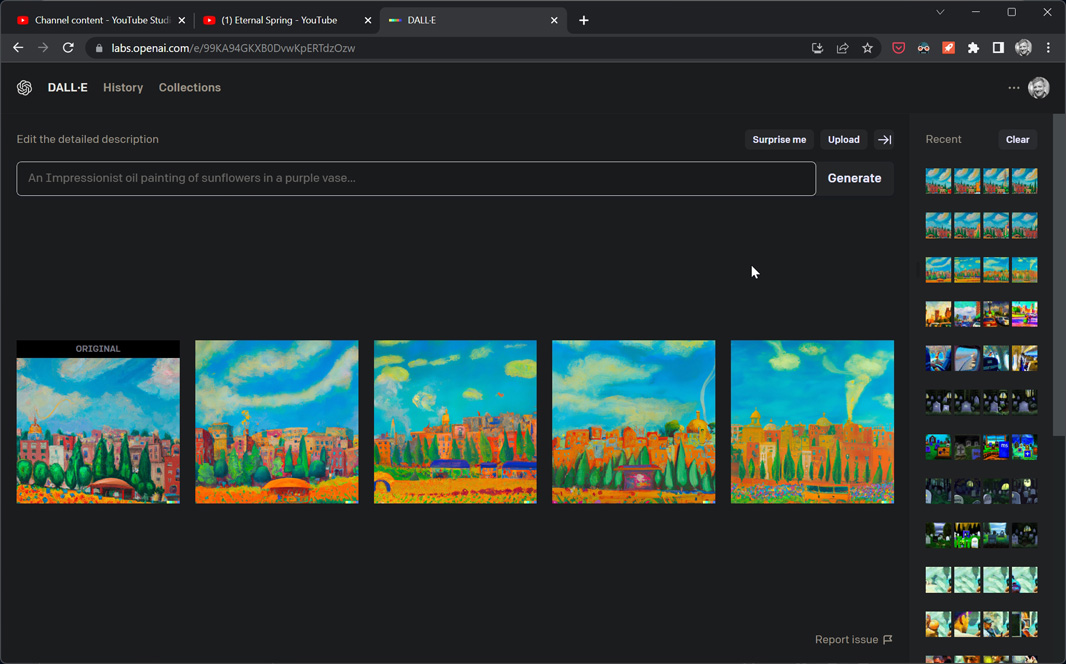Click the share page icon in address bar
The image size is (1066, 664).
tap(842, 48)
